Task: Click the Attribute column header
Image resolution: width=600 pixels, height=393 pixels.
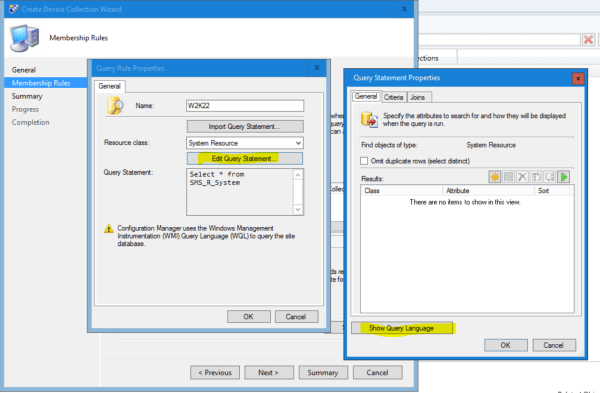Action: click(488, 191)
